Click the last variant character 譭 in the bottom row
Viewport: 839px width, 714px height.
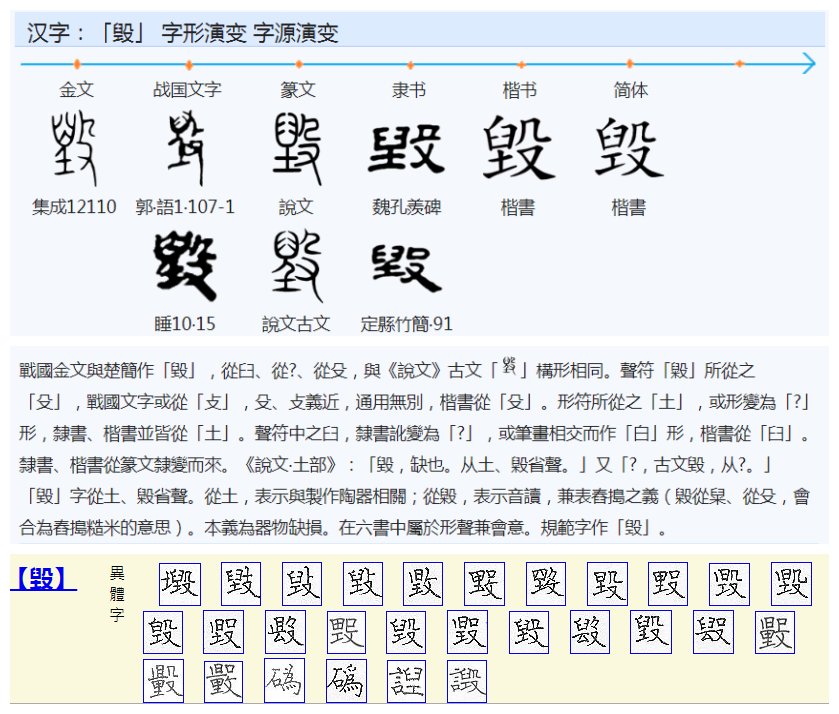tap(466, 680)
